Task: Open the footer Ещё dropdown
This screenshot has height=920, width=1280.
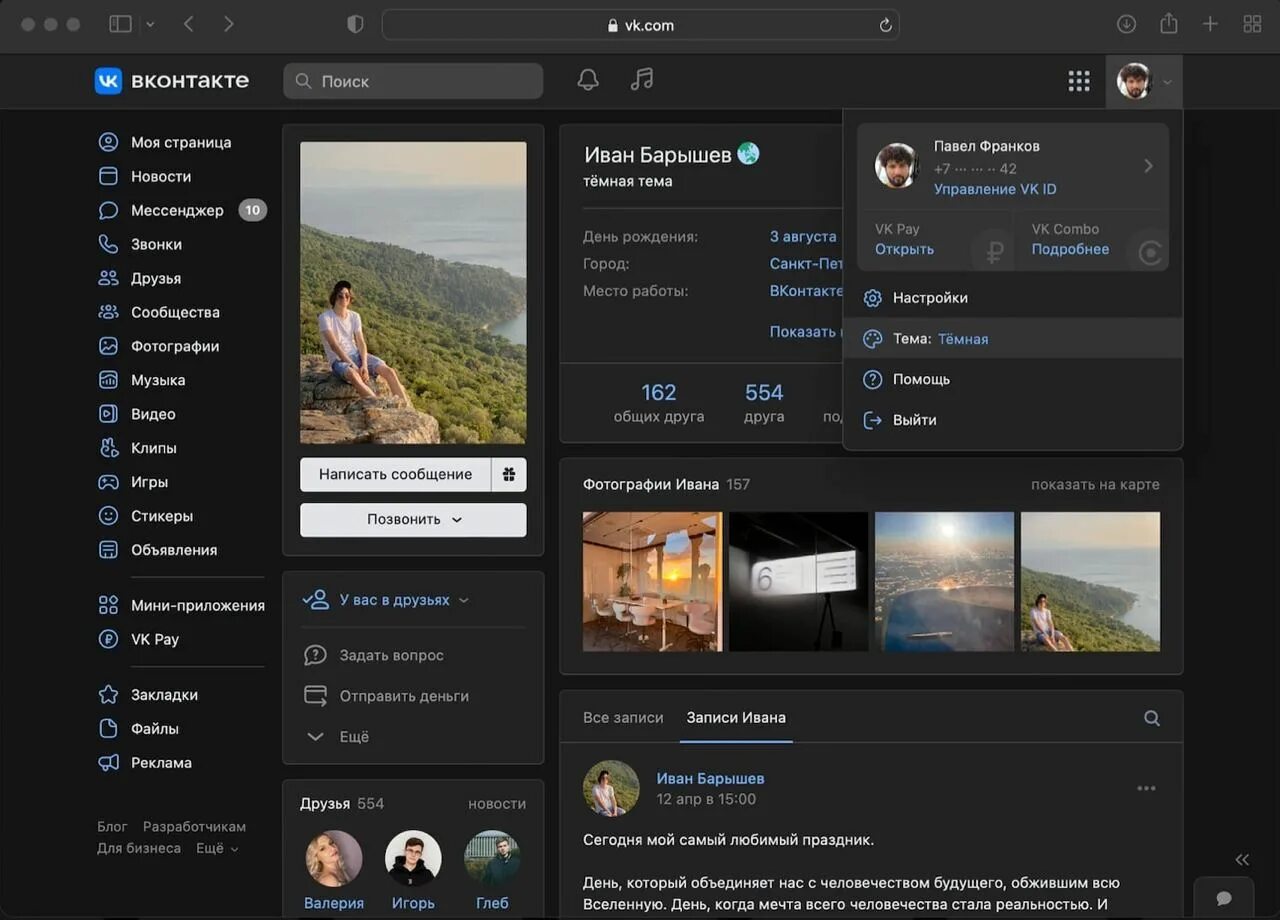Action: (x=218, y=848)
